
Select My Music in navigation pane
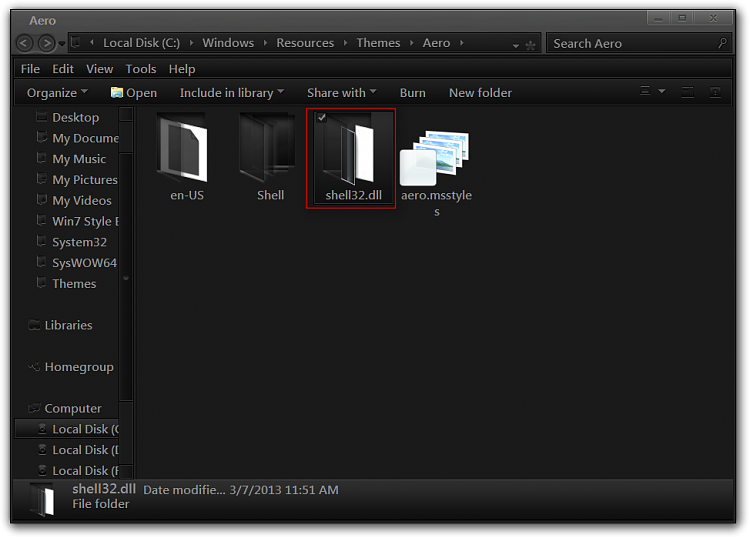79,159
